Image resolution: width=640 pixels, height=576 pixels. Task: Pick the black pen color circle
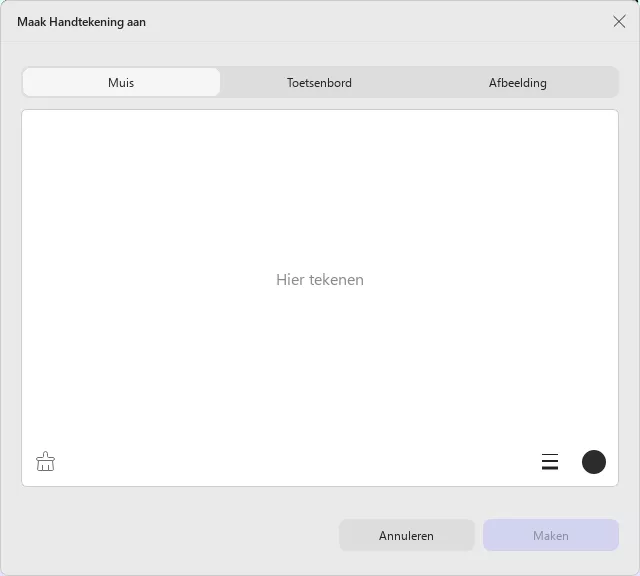click(593, 462)
